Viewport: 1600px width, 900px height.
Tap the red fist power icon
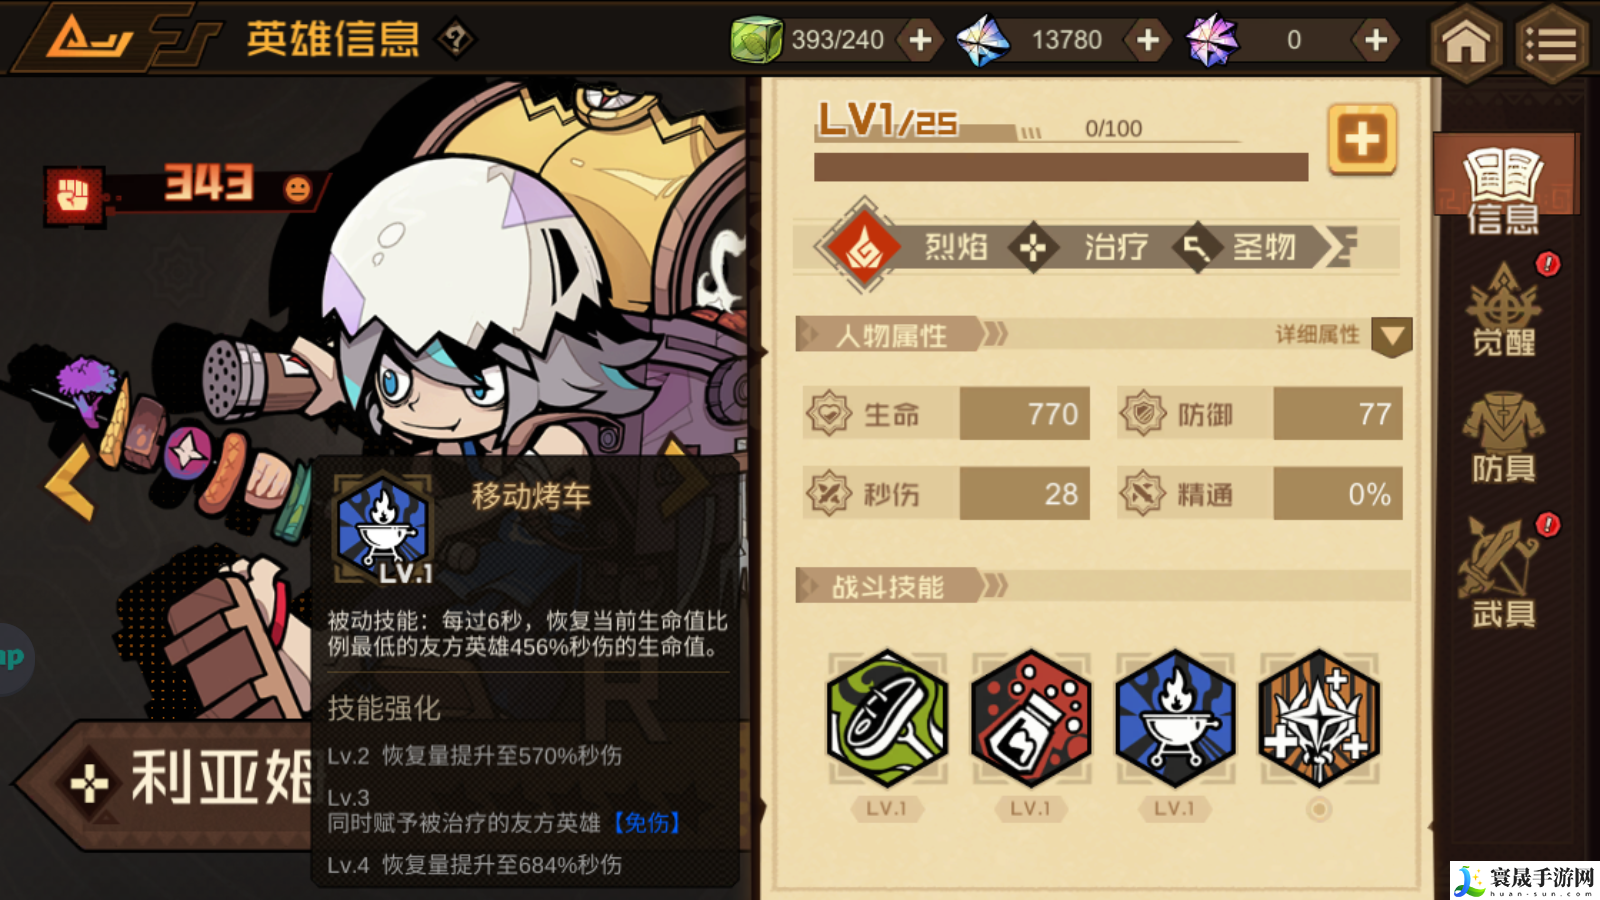pos(73,194)
